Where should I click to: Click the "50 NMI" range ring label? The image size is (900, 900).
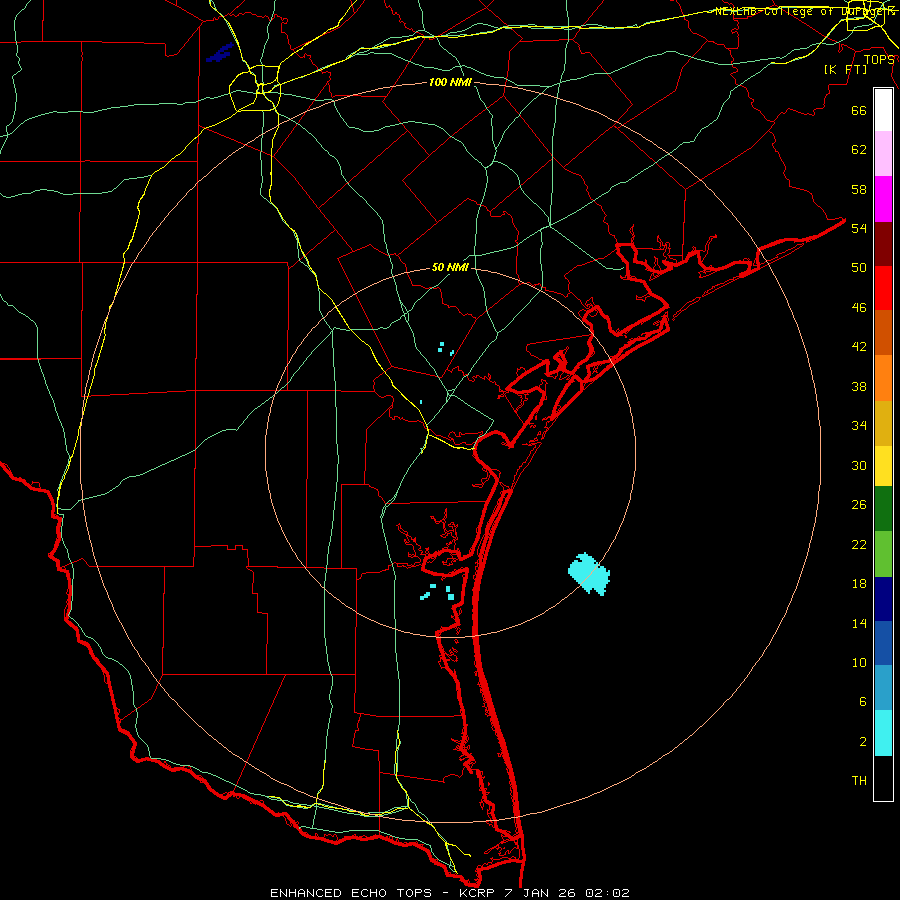(450, 267)
